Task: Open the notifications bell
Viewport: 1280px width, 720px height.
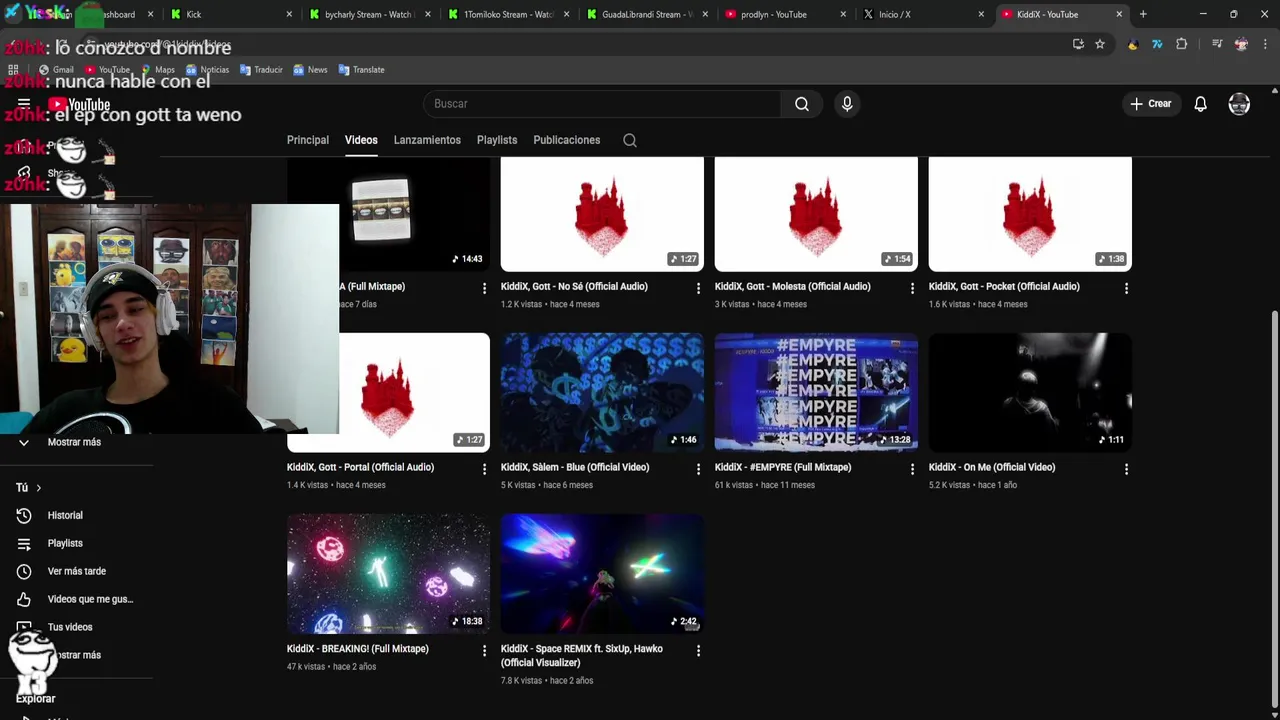Action: tap(1200, 104)
